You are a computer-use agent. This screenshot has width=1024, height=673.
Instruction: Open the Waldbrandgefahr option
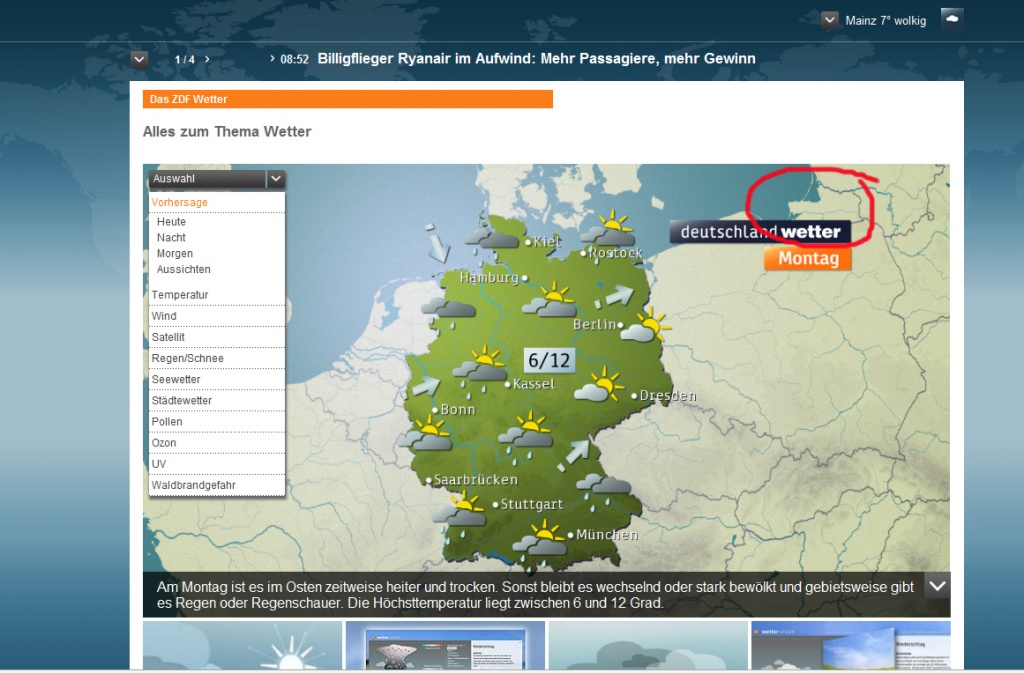click(x=217, y=485)
